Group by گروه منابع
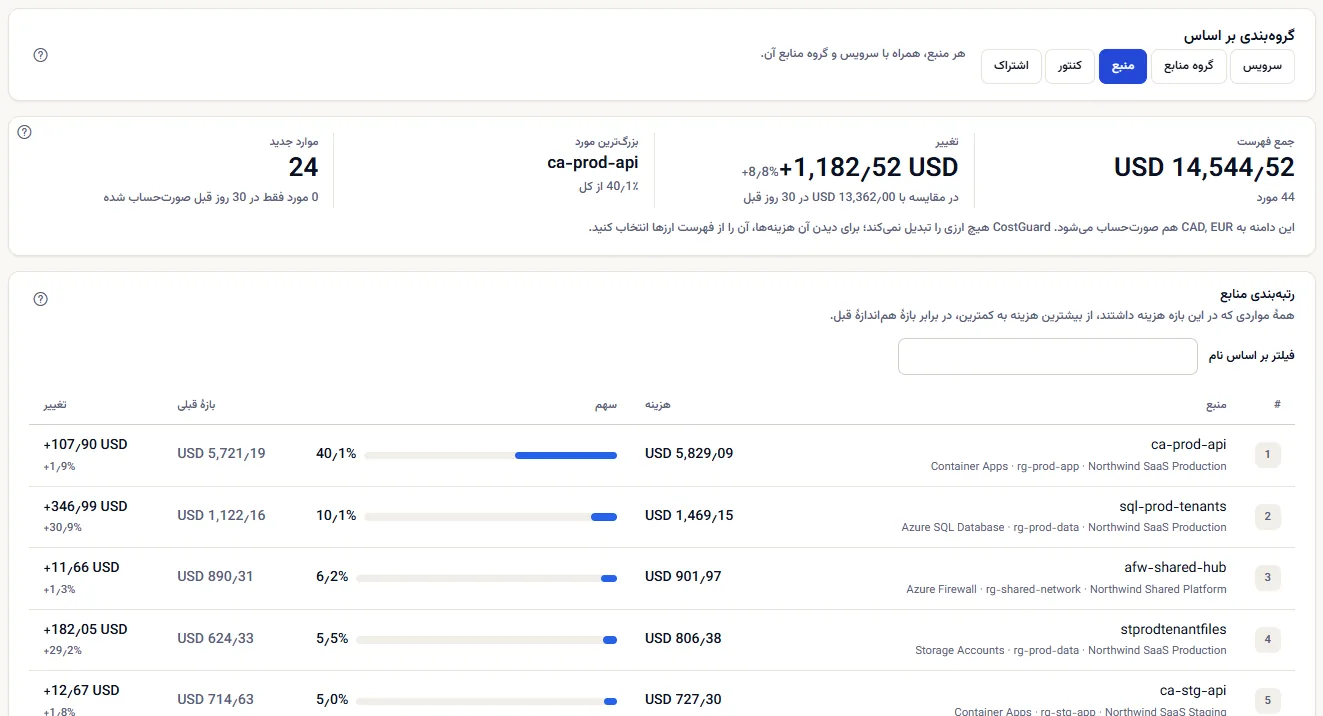 coord(1188,66)
